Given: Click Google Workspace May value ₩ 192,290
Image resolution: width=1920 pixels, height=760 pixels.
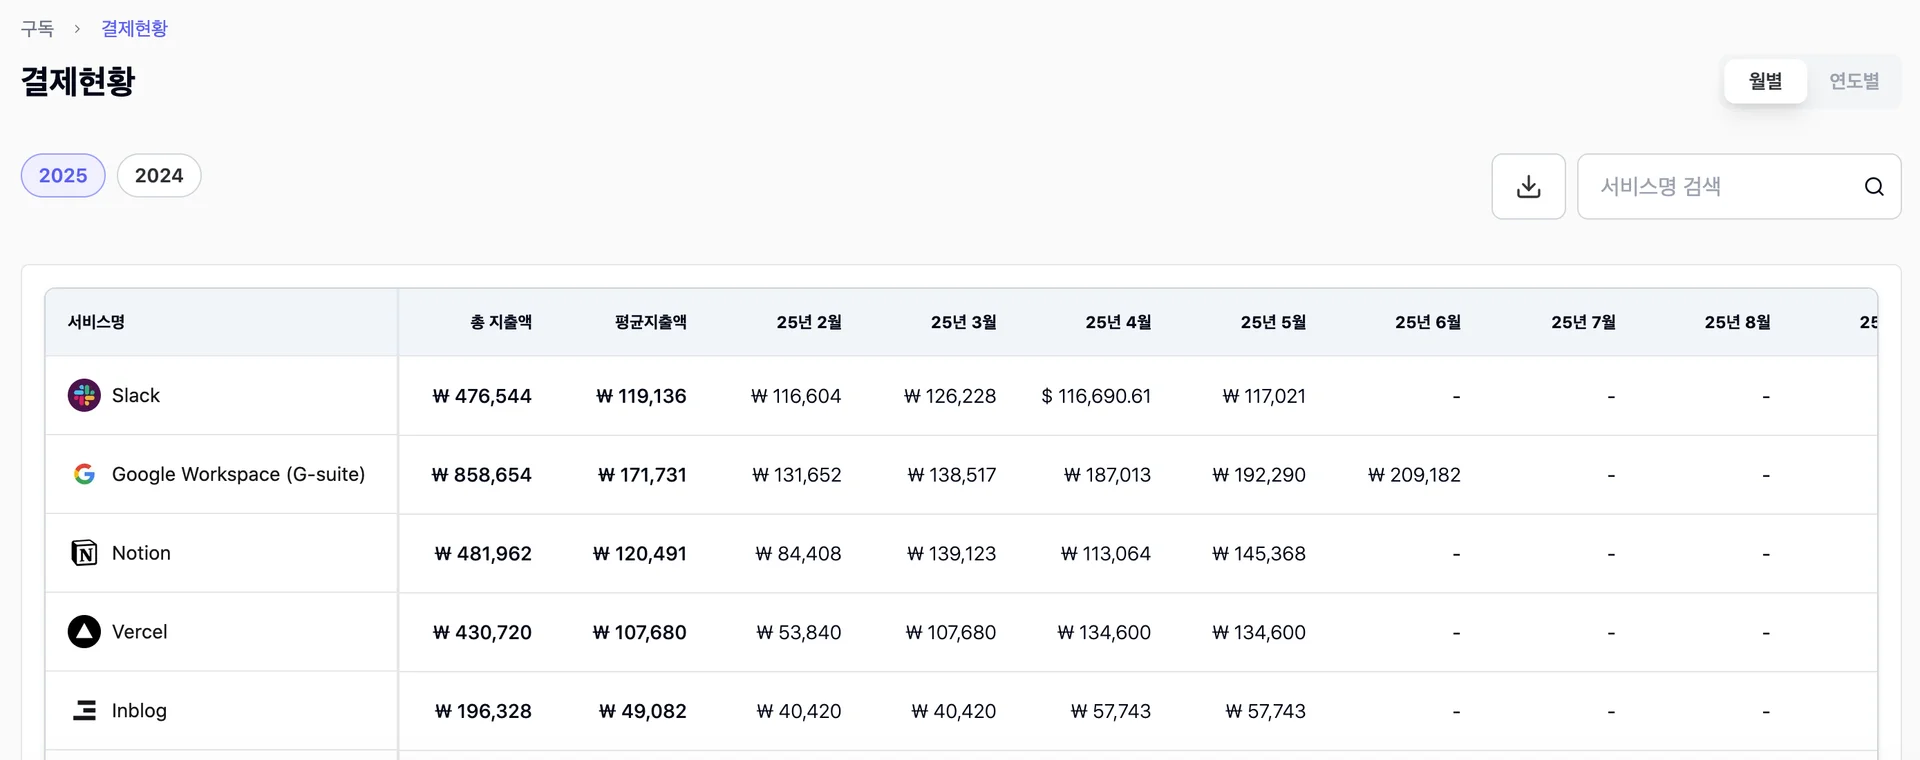Looking at the screenshot, I should pos(1259,475).
